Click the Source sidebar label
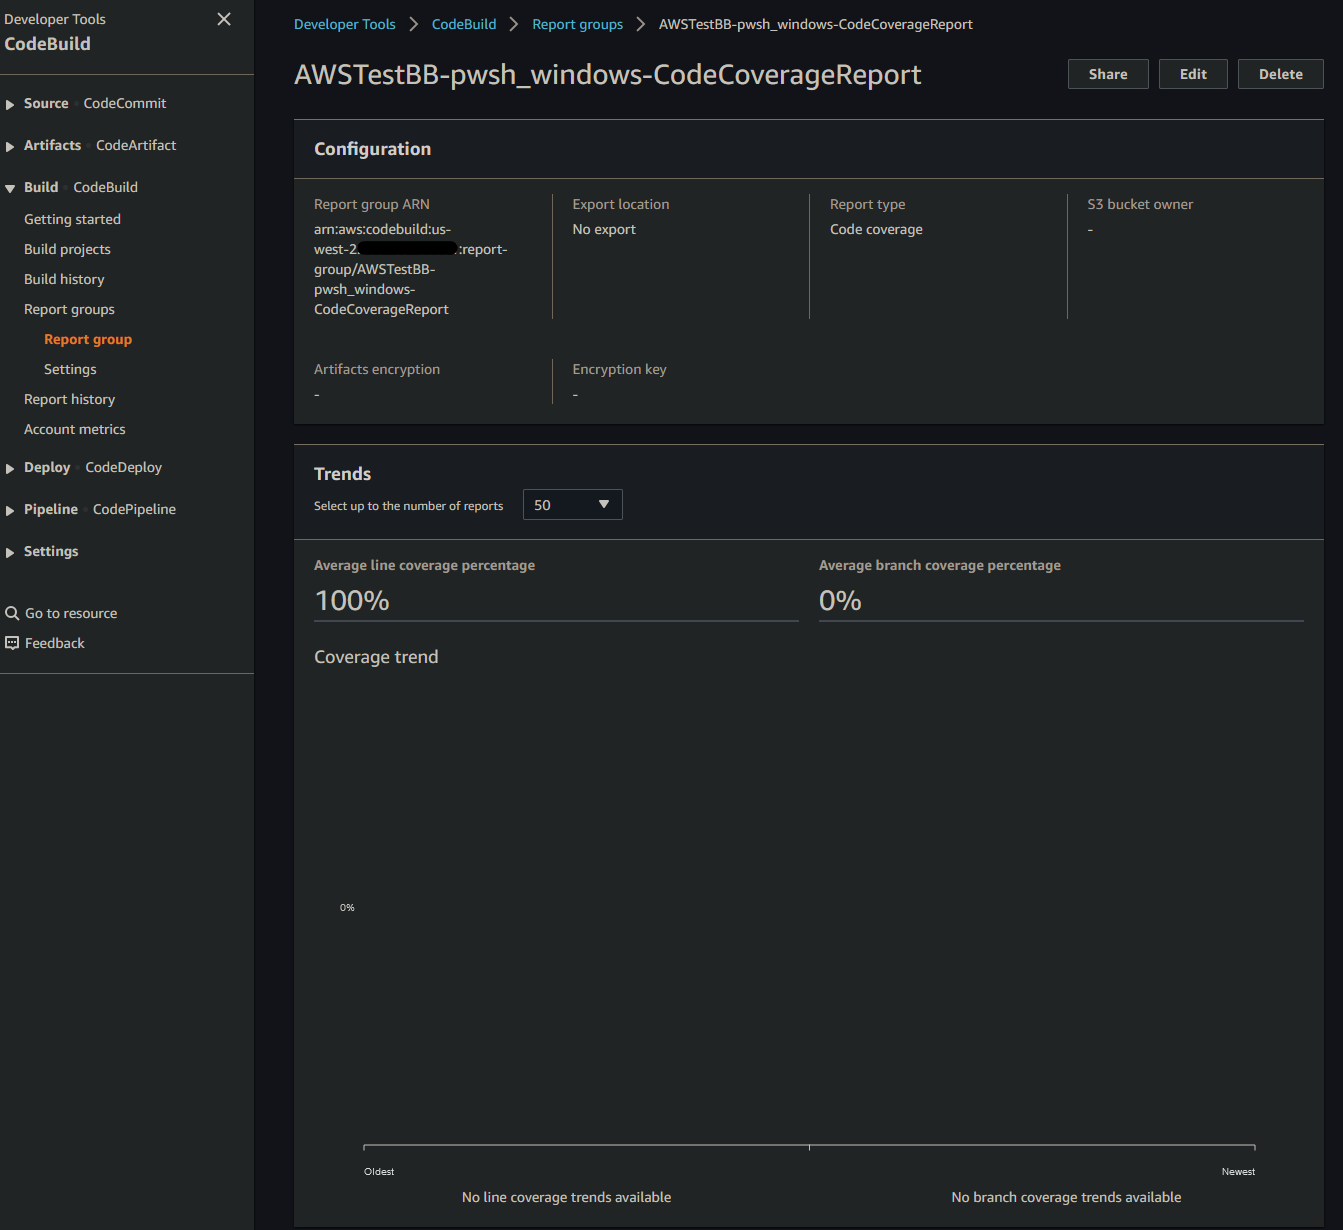Screen dimensions: 1343x1230 46,103
